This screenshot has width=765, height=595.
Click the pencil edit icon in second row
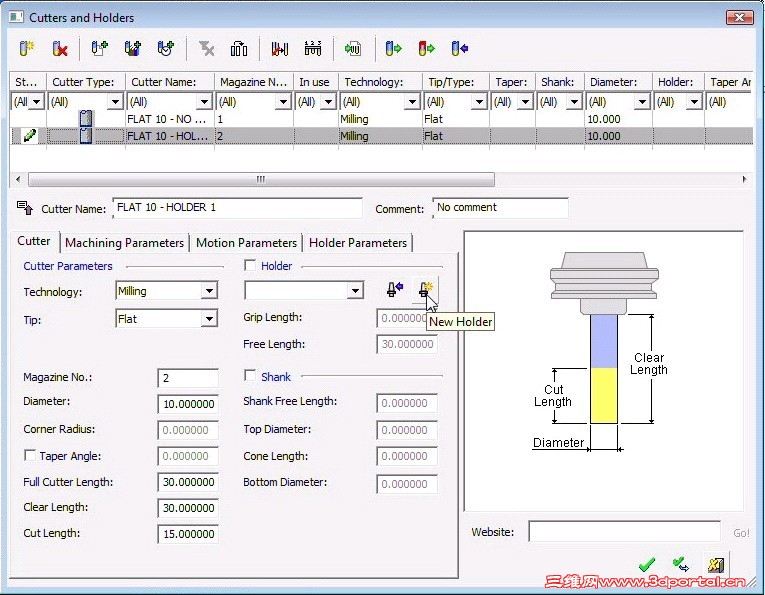[x=29, y=136]
